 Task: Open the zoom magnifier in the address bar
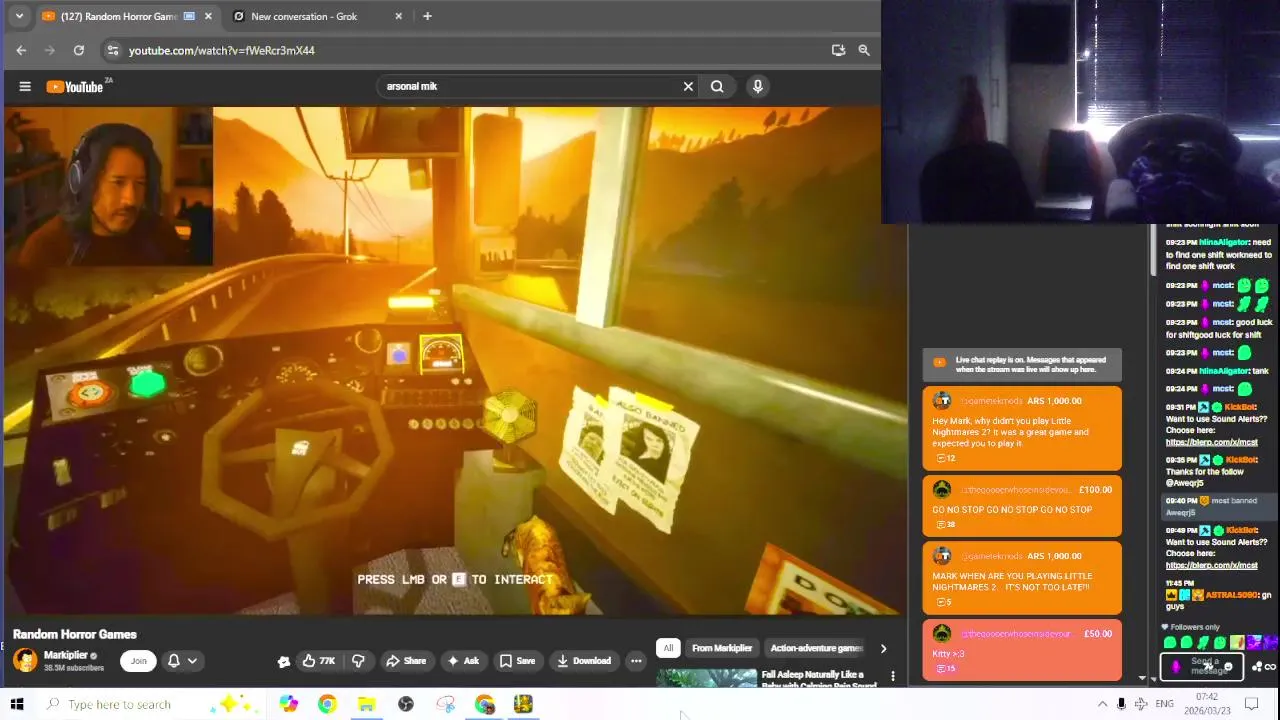pos(864,50)
